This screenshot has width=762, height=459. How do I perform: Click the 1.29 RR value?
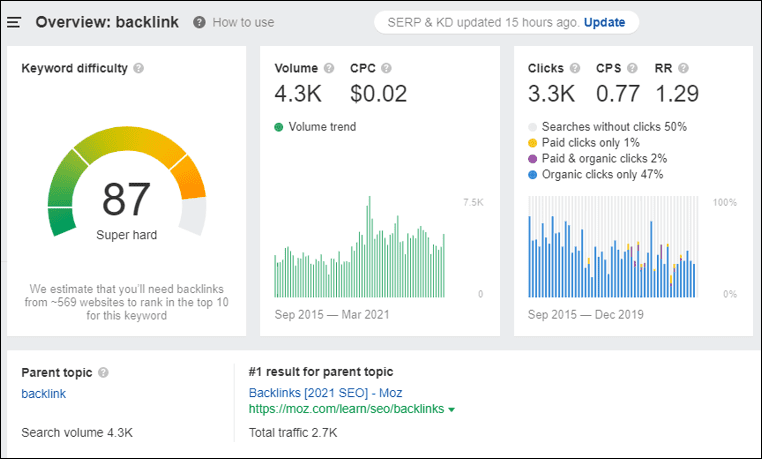click(x=677, y=93)
